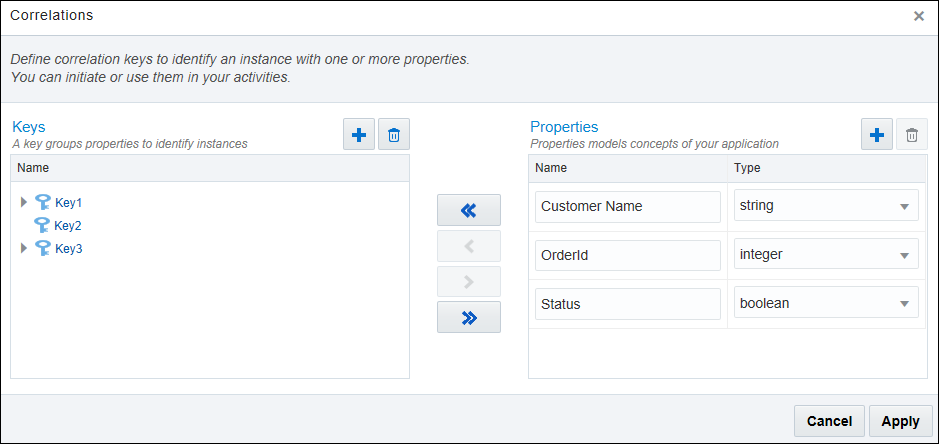
Task: Click the double left arrow move-all button
Action: point(468,211)
